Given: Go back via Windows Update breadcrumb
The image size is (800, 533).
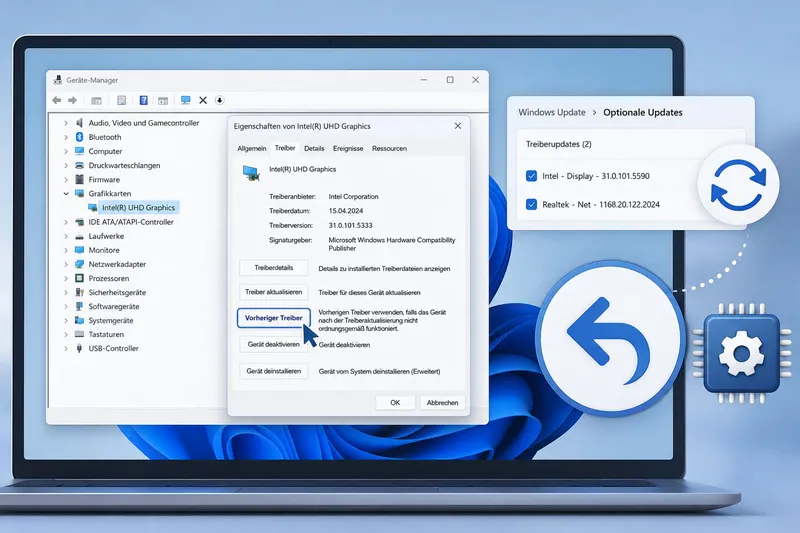Looking at the screenshot, I should (x=552, y=112).
